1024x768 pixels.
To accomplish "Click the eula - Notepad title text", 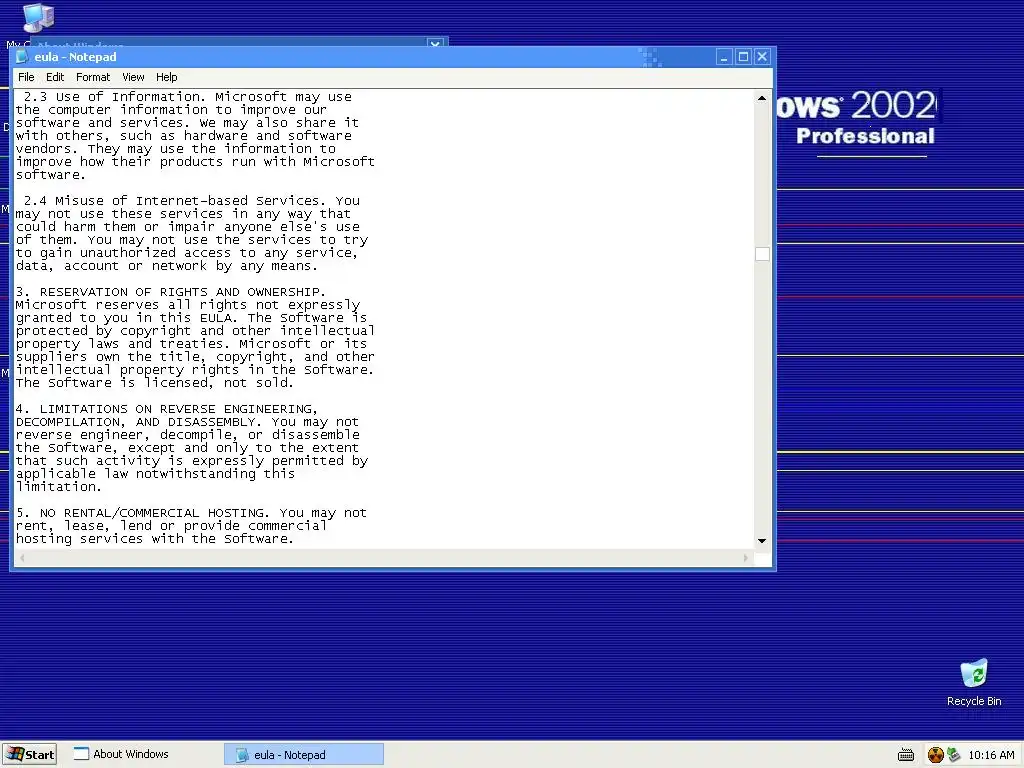I will tap(75, 57).
